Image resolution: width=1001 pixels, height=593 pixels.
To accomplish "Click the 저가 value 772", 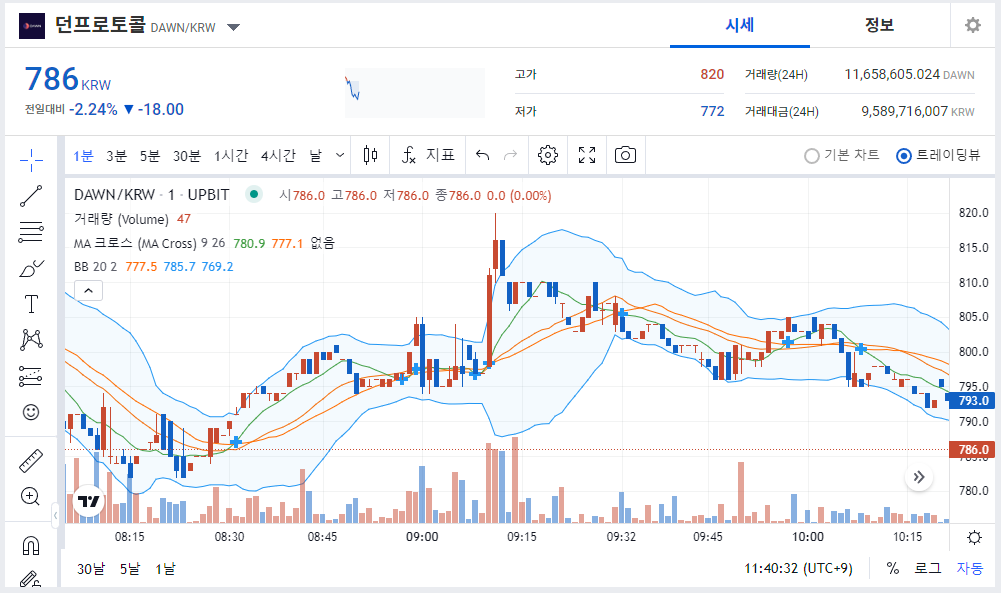I will [712, 112].
